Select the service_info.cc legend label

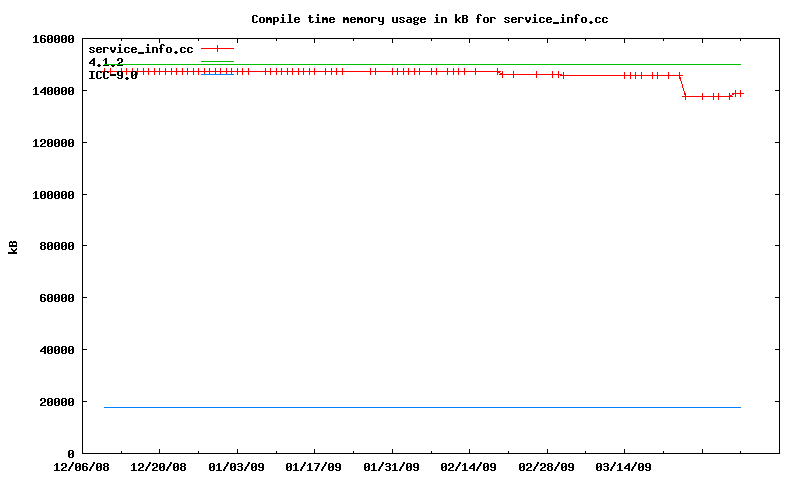[x=140, y=49]
